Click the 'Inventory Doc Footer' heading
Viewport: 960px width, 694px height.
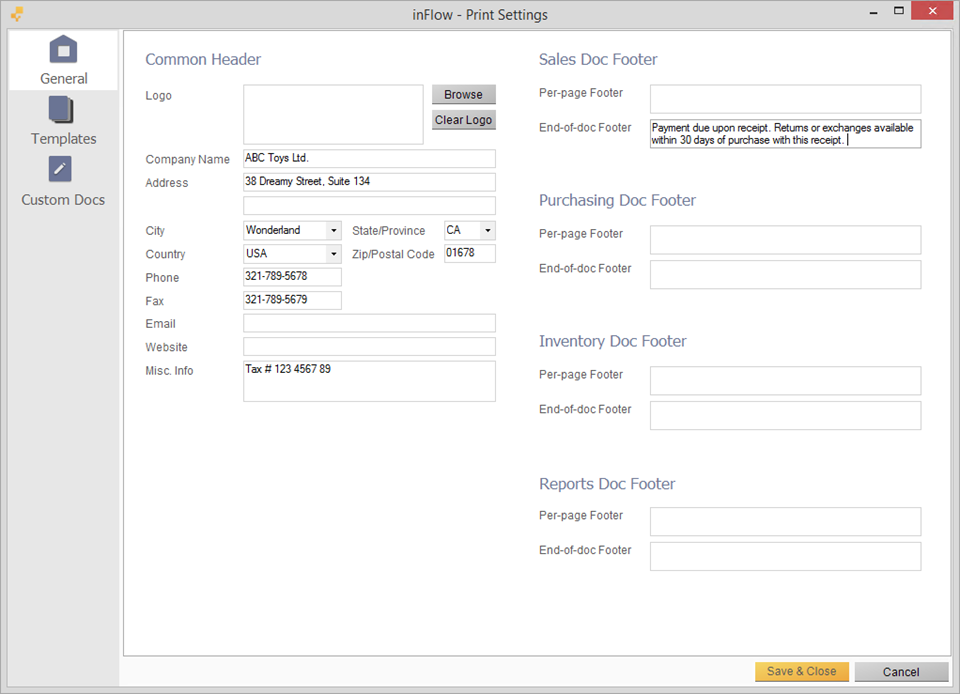(x=612, y=341)
